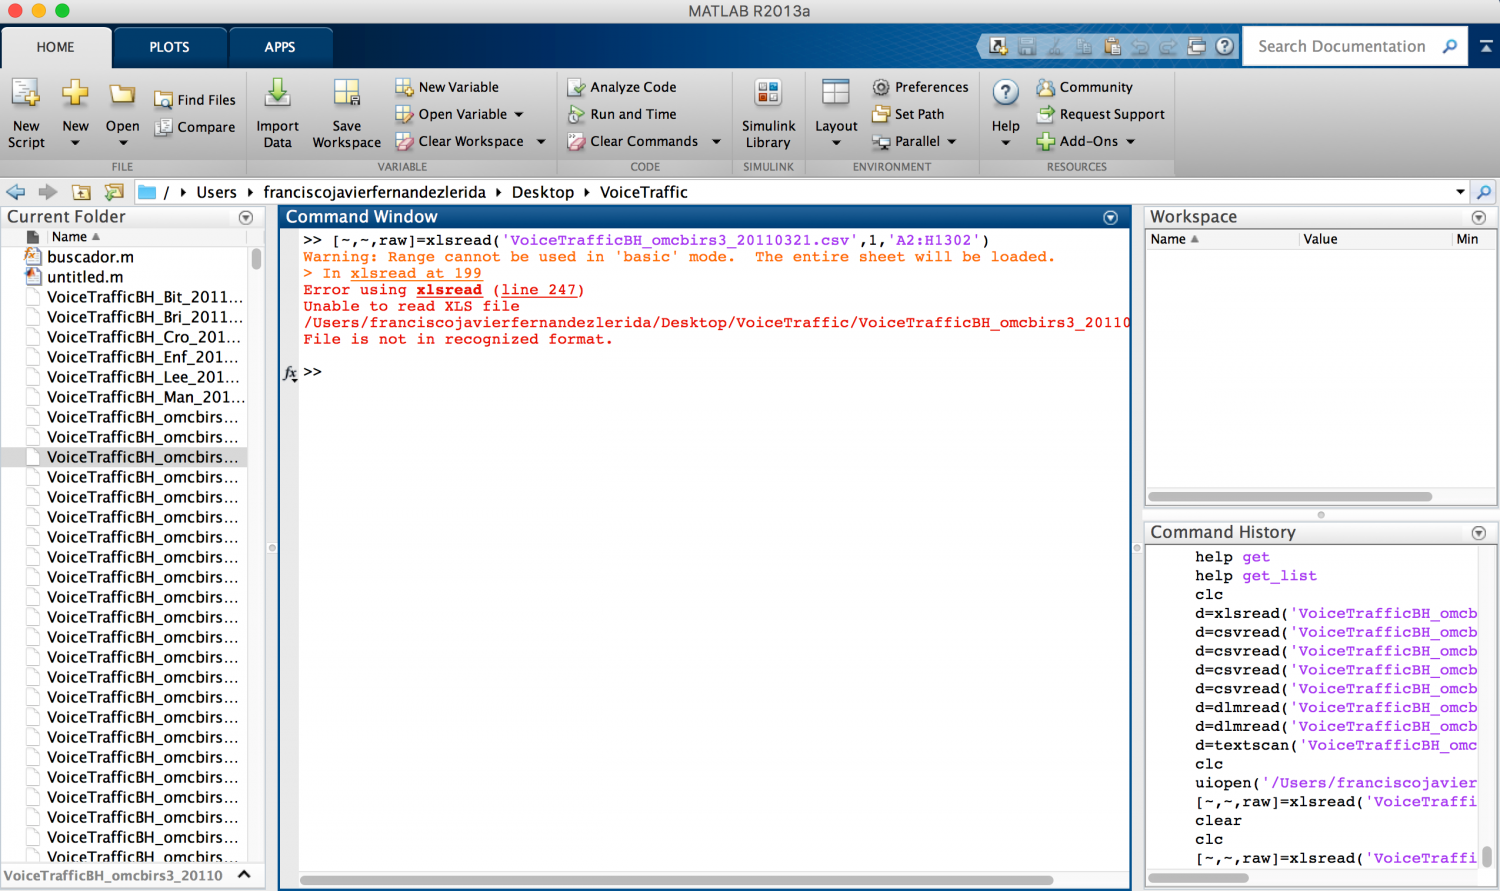The height and width of the screenshot is (891, 1500).
Task: Select buscador.m in Current Folder
Action: (x=90, y=257)
